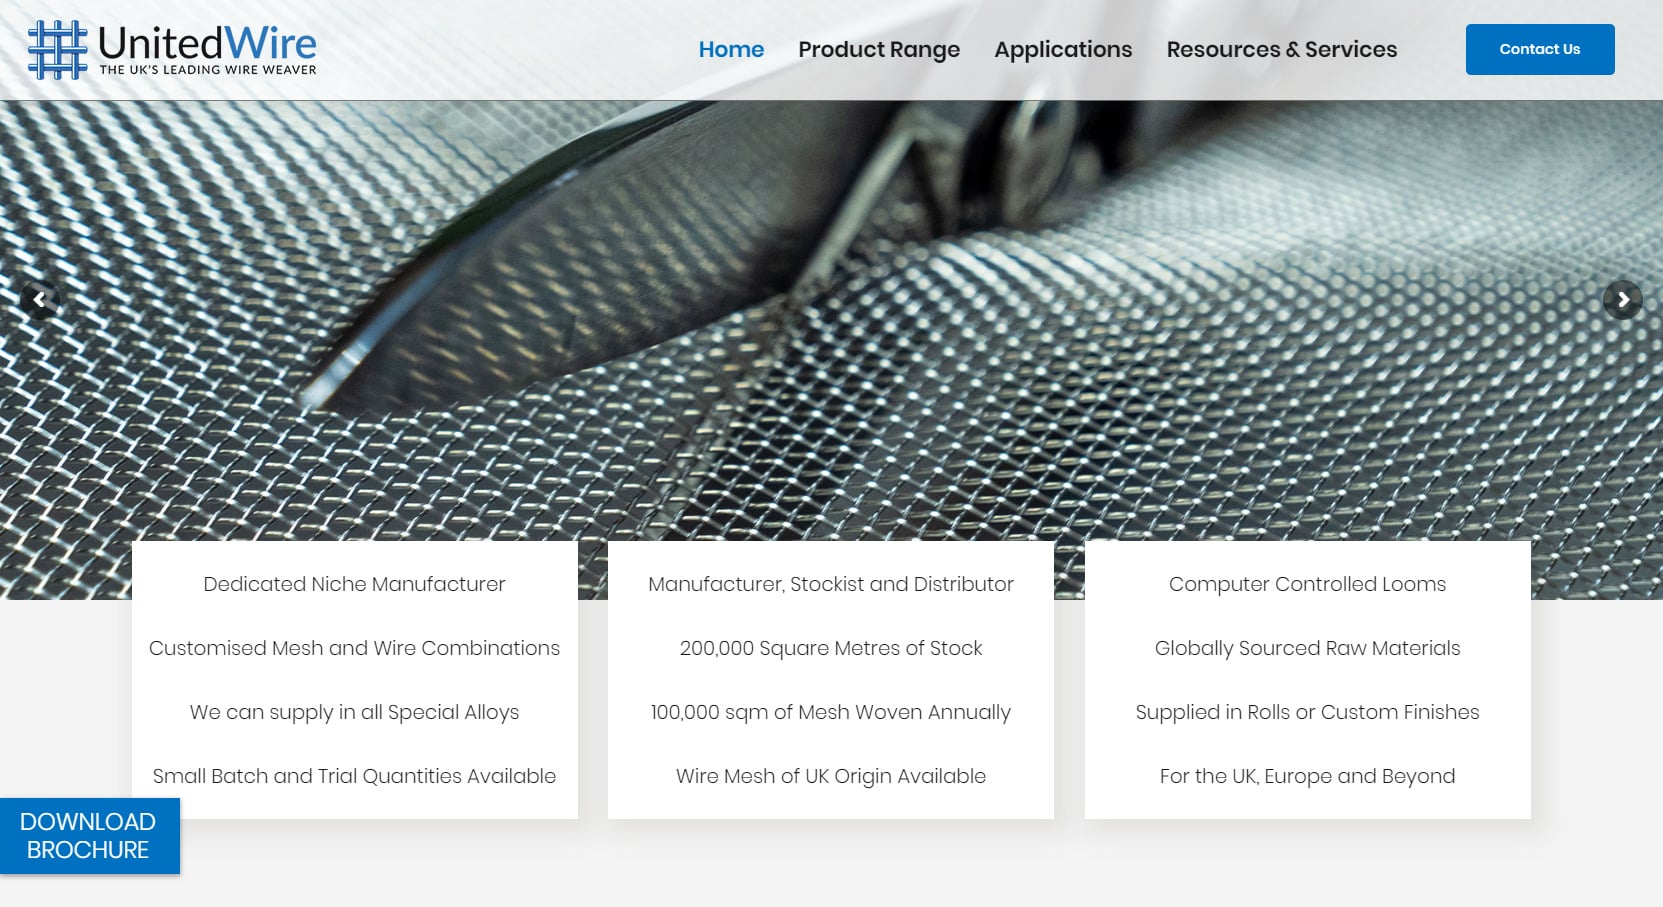Viewport: 1663px width, 907px height.
Task: Open the Home menu item
Action: [x=731, y=49]
